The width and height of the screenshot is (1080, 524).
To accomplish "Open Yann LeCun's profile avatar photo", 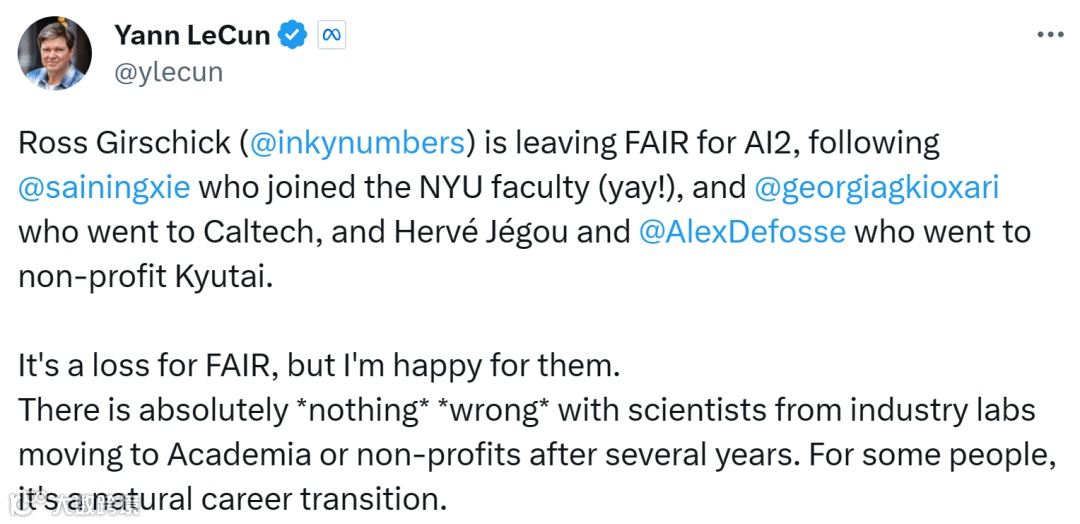I will (55, 53).
